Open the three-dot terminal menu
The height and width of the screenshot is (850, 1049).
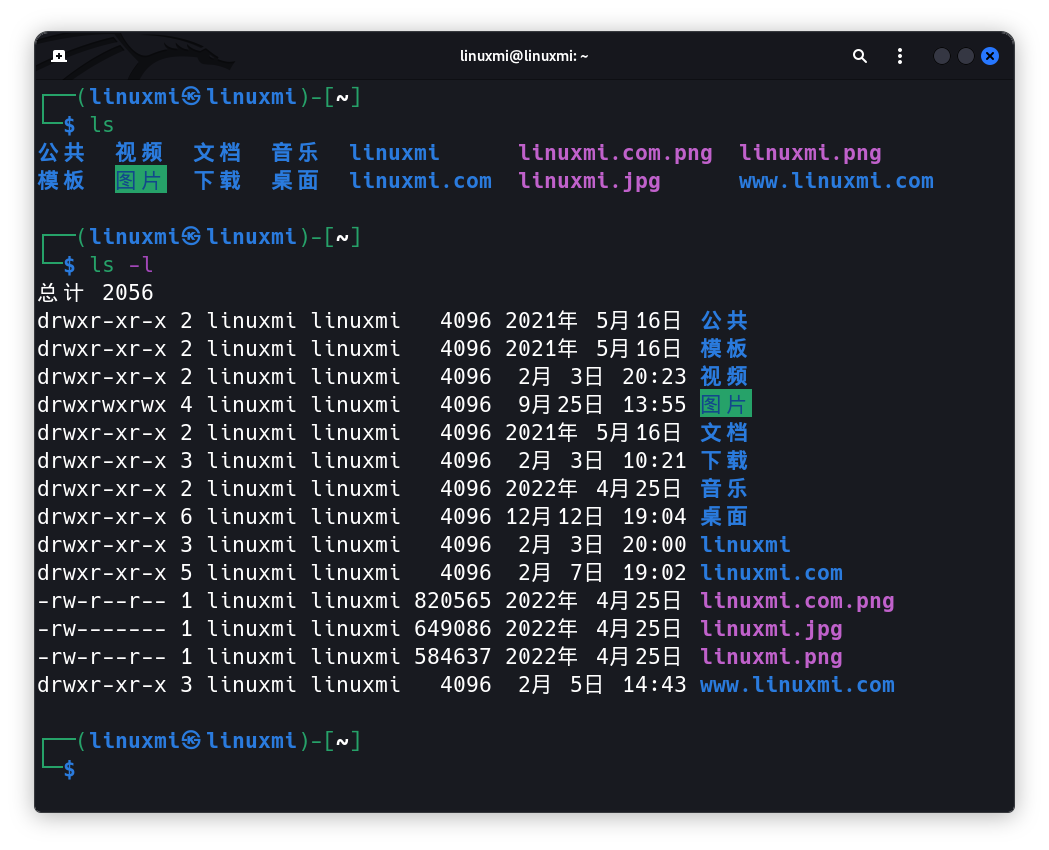pyautogui.click(x=900, y=56)
